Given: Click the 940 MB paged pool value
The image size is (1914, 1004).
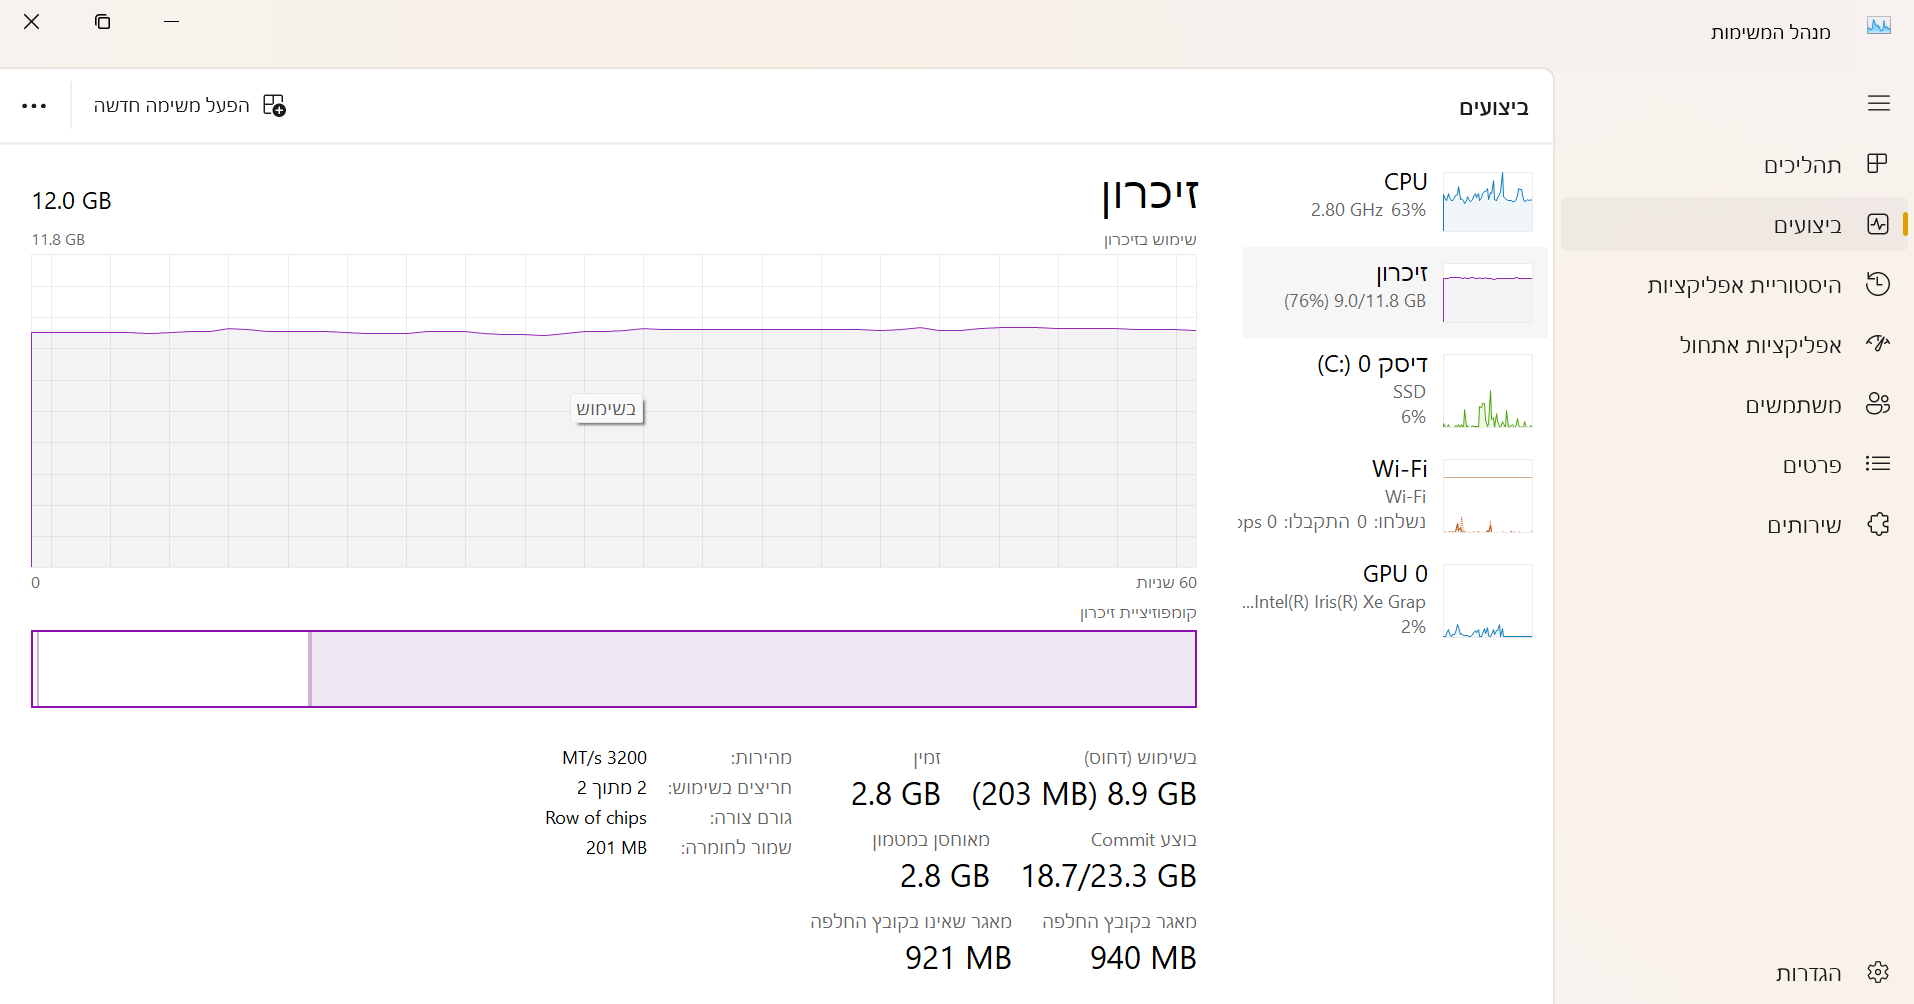Looking at the screenshot, I should click(1143, 958).
